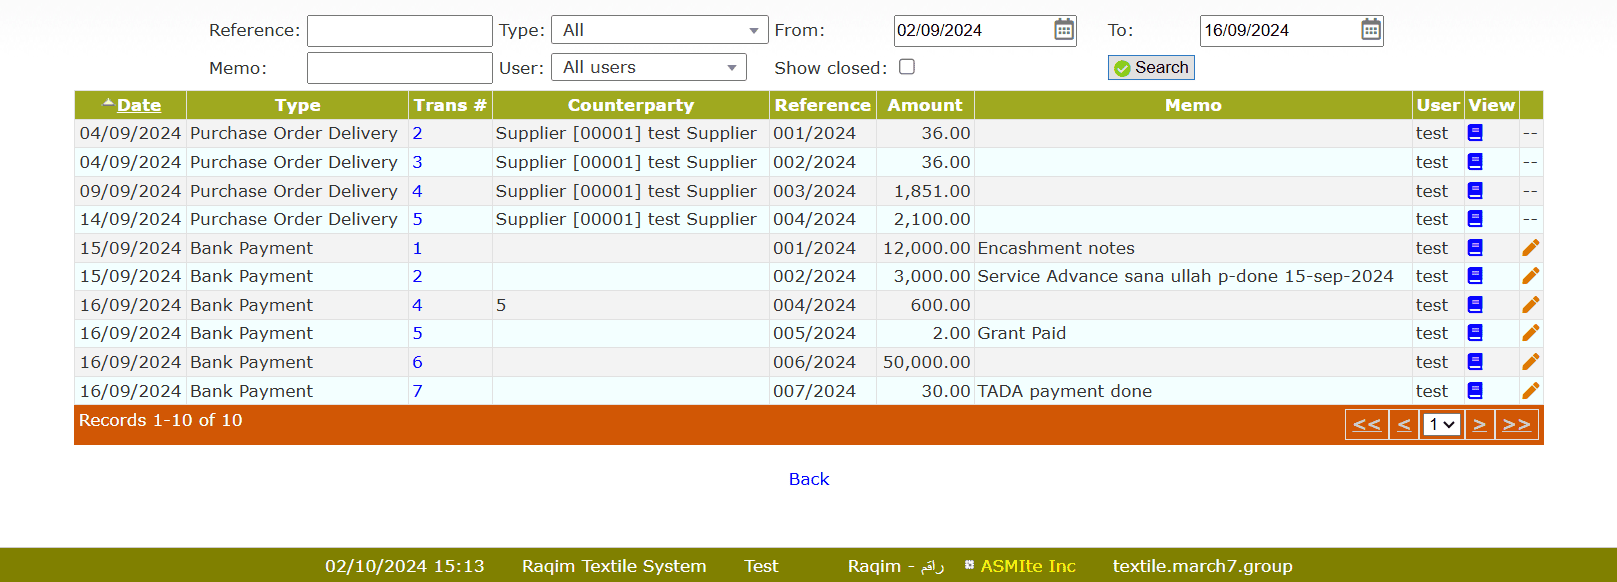Edit the Grant Paid bank payment

[1530, 333]
